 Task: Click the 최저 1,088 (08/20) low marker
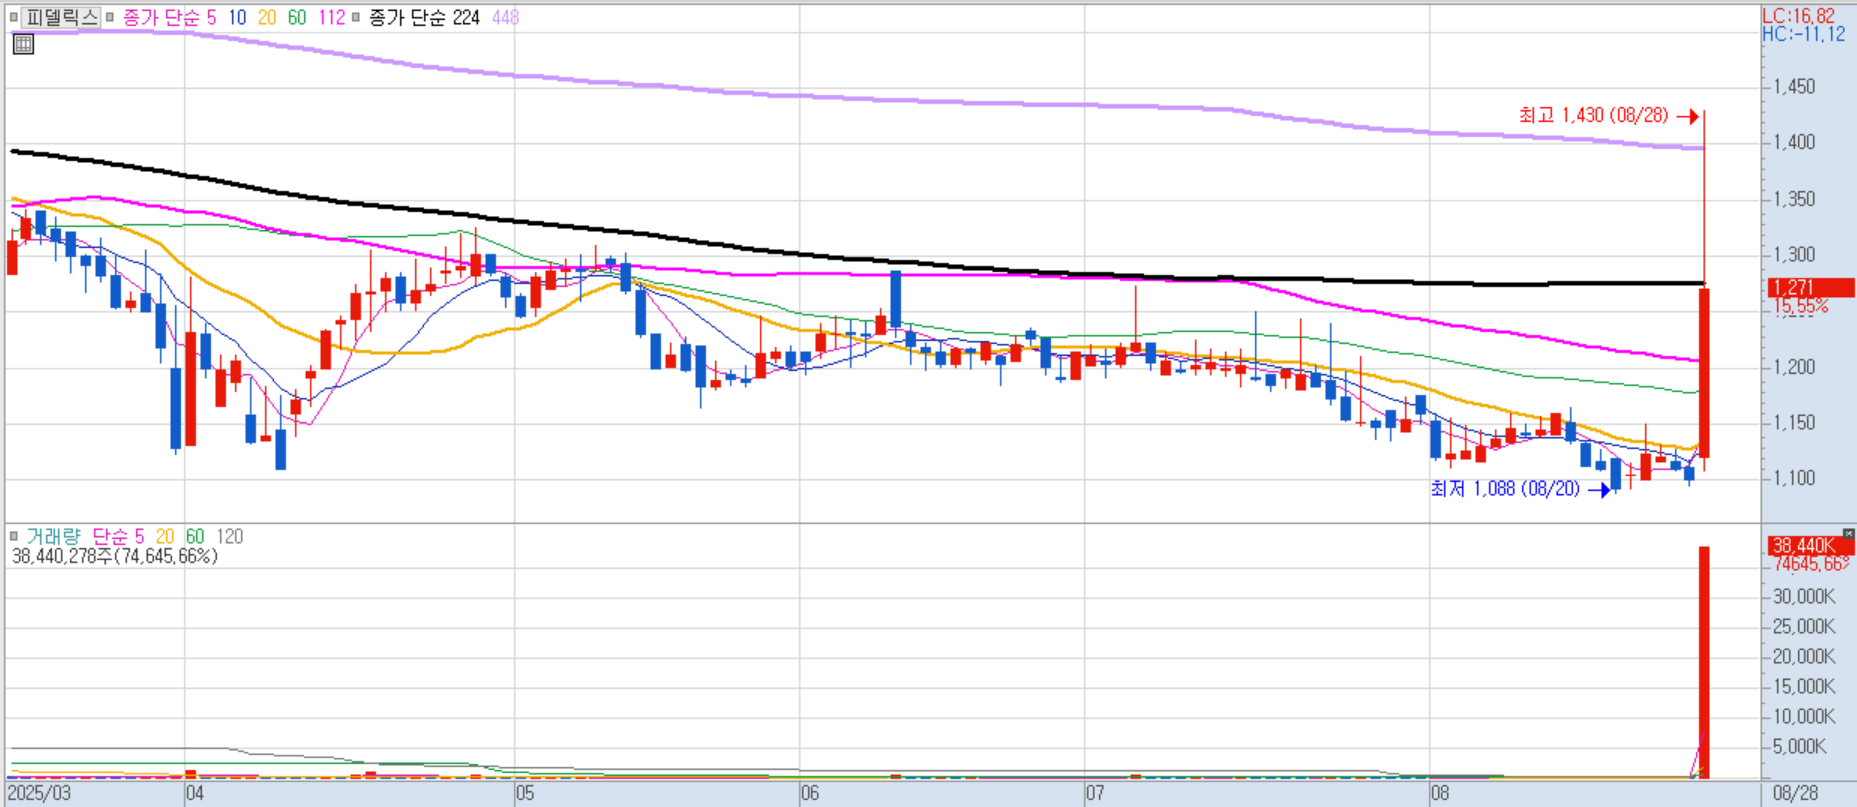click(1519, 488)
